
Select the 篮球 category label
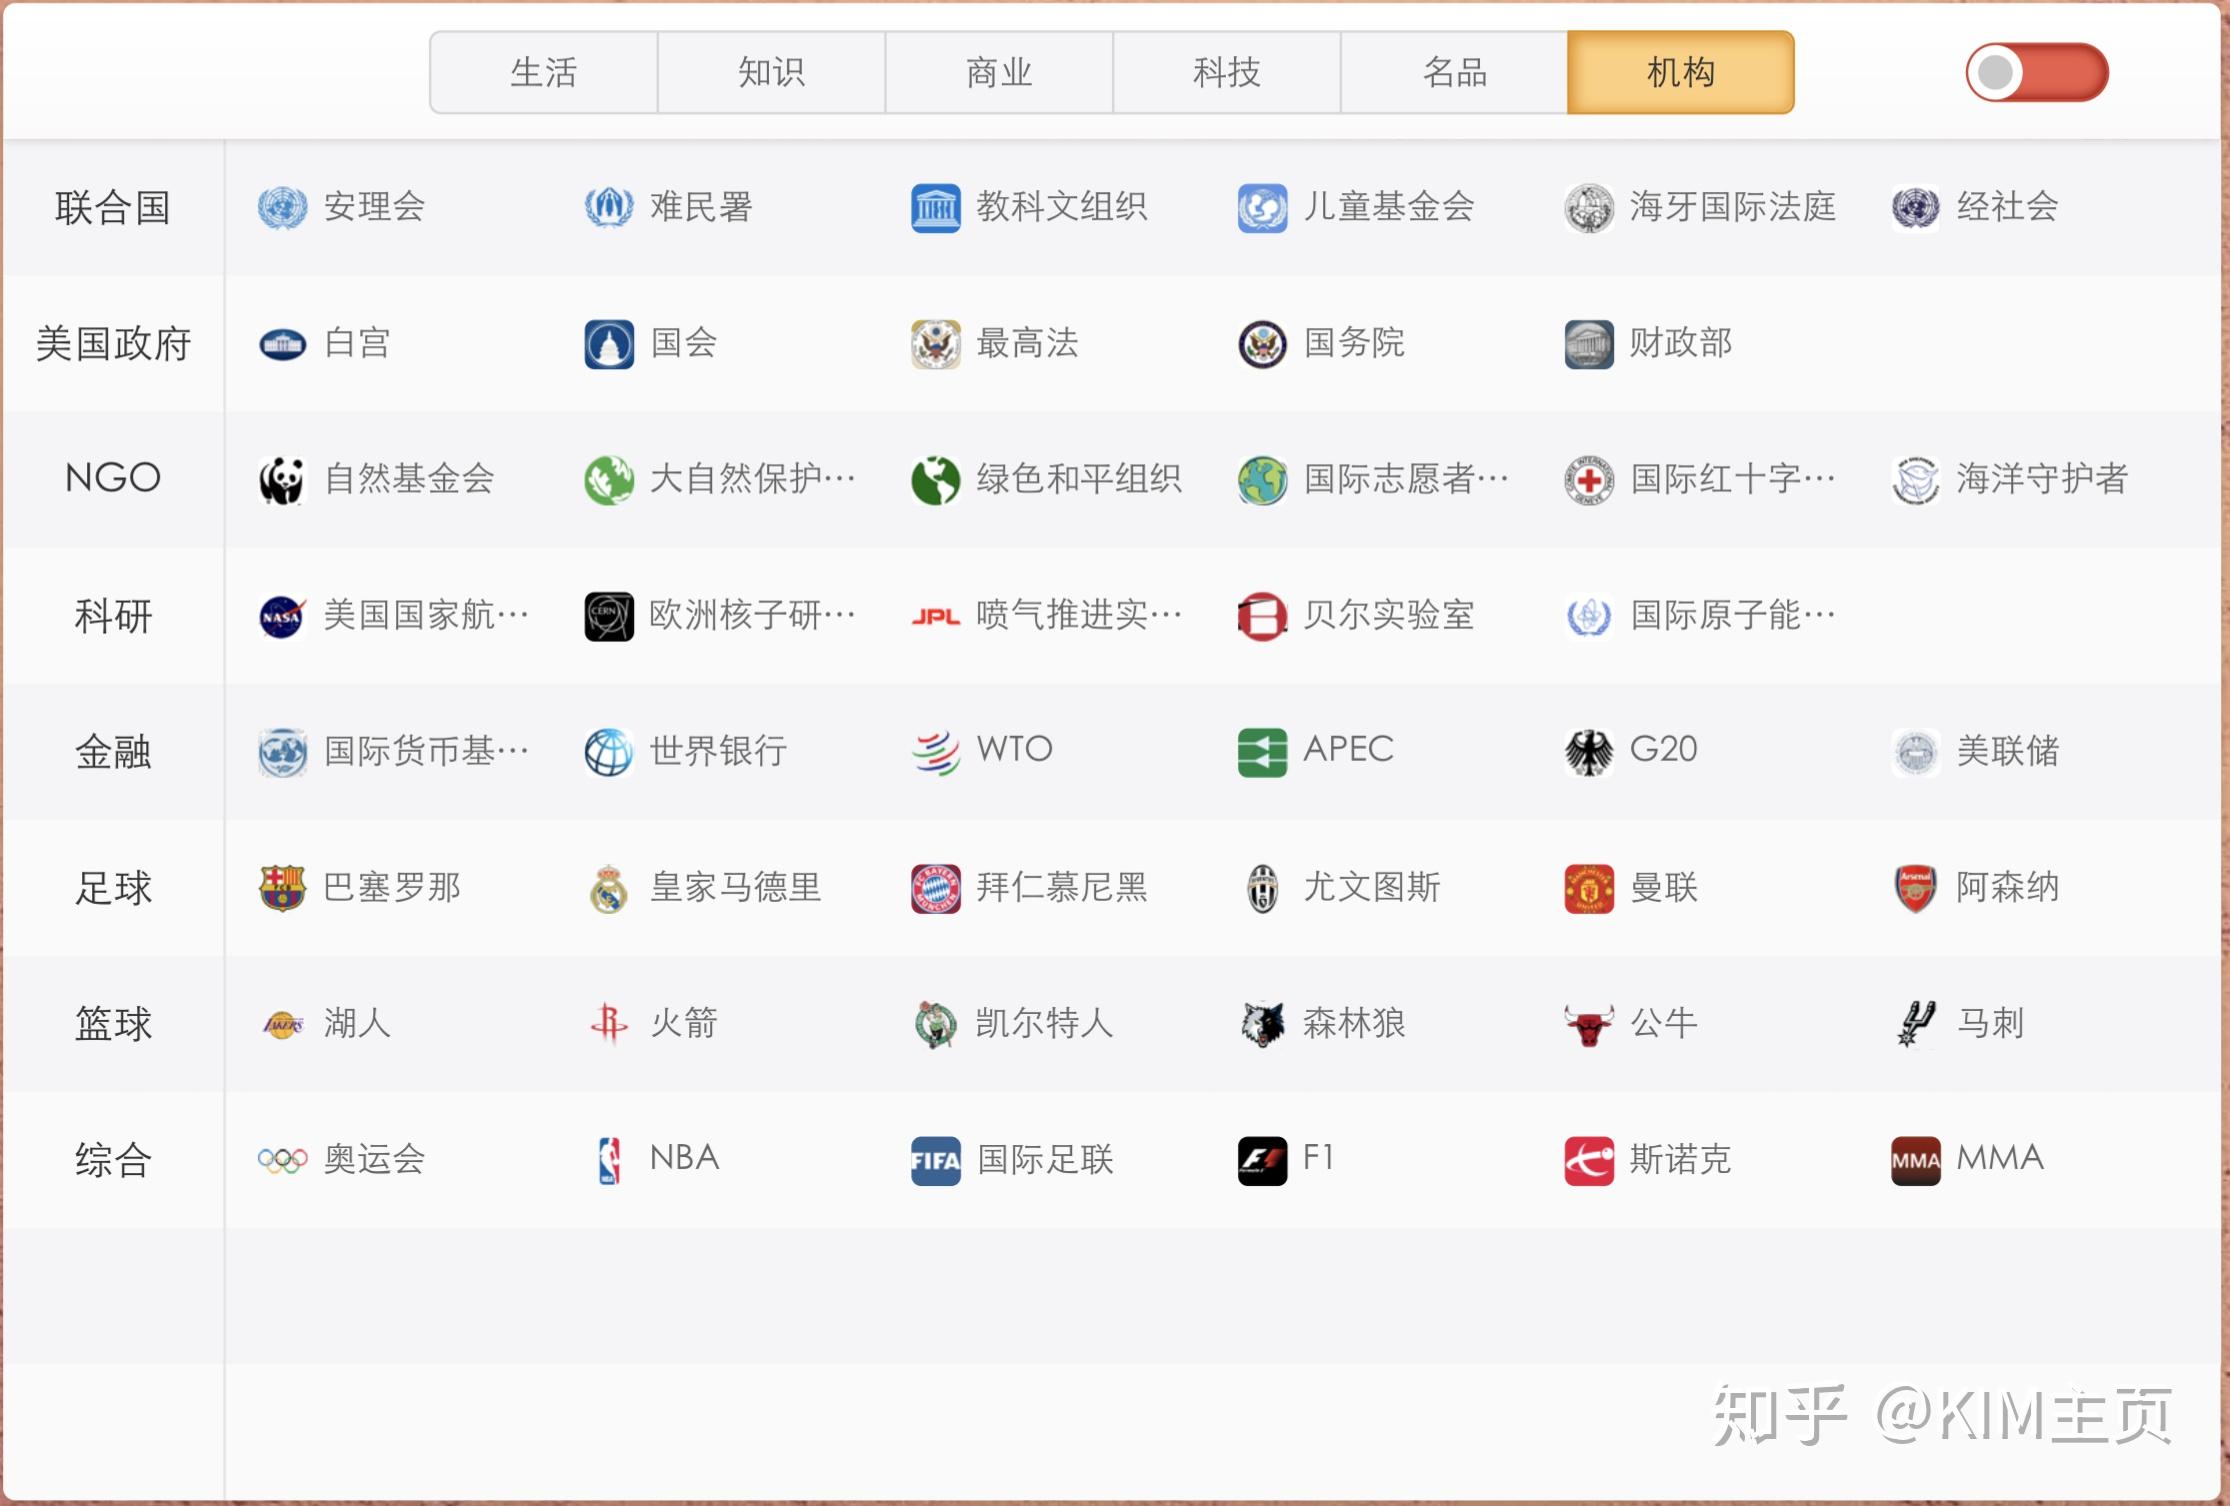(x=113, y=1024)
